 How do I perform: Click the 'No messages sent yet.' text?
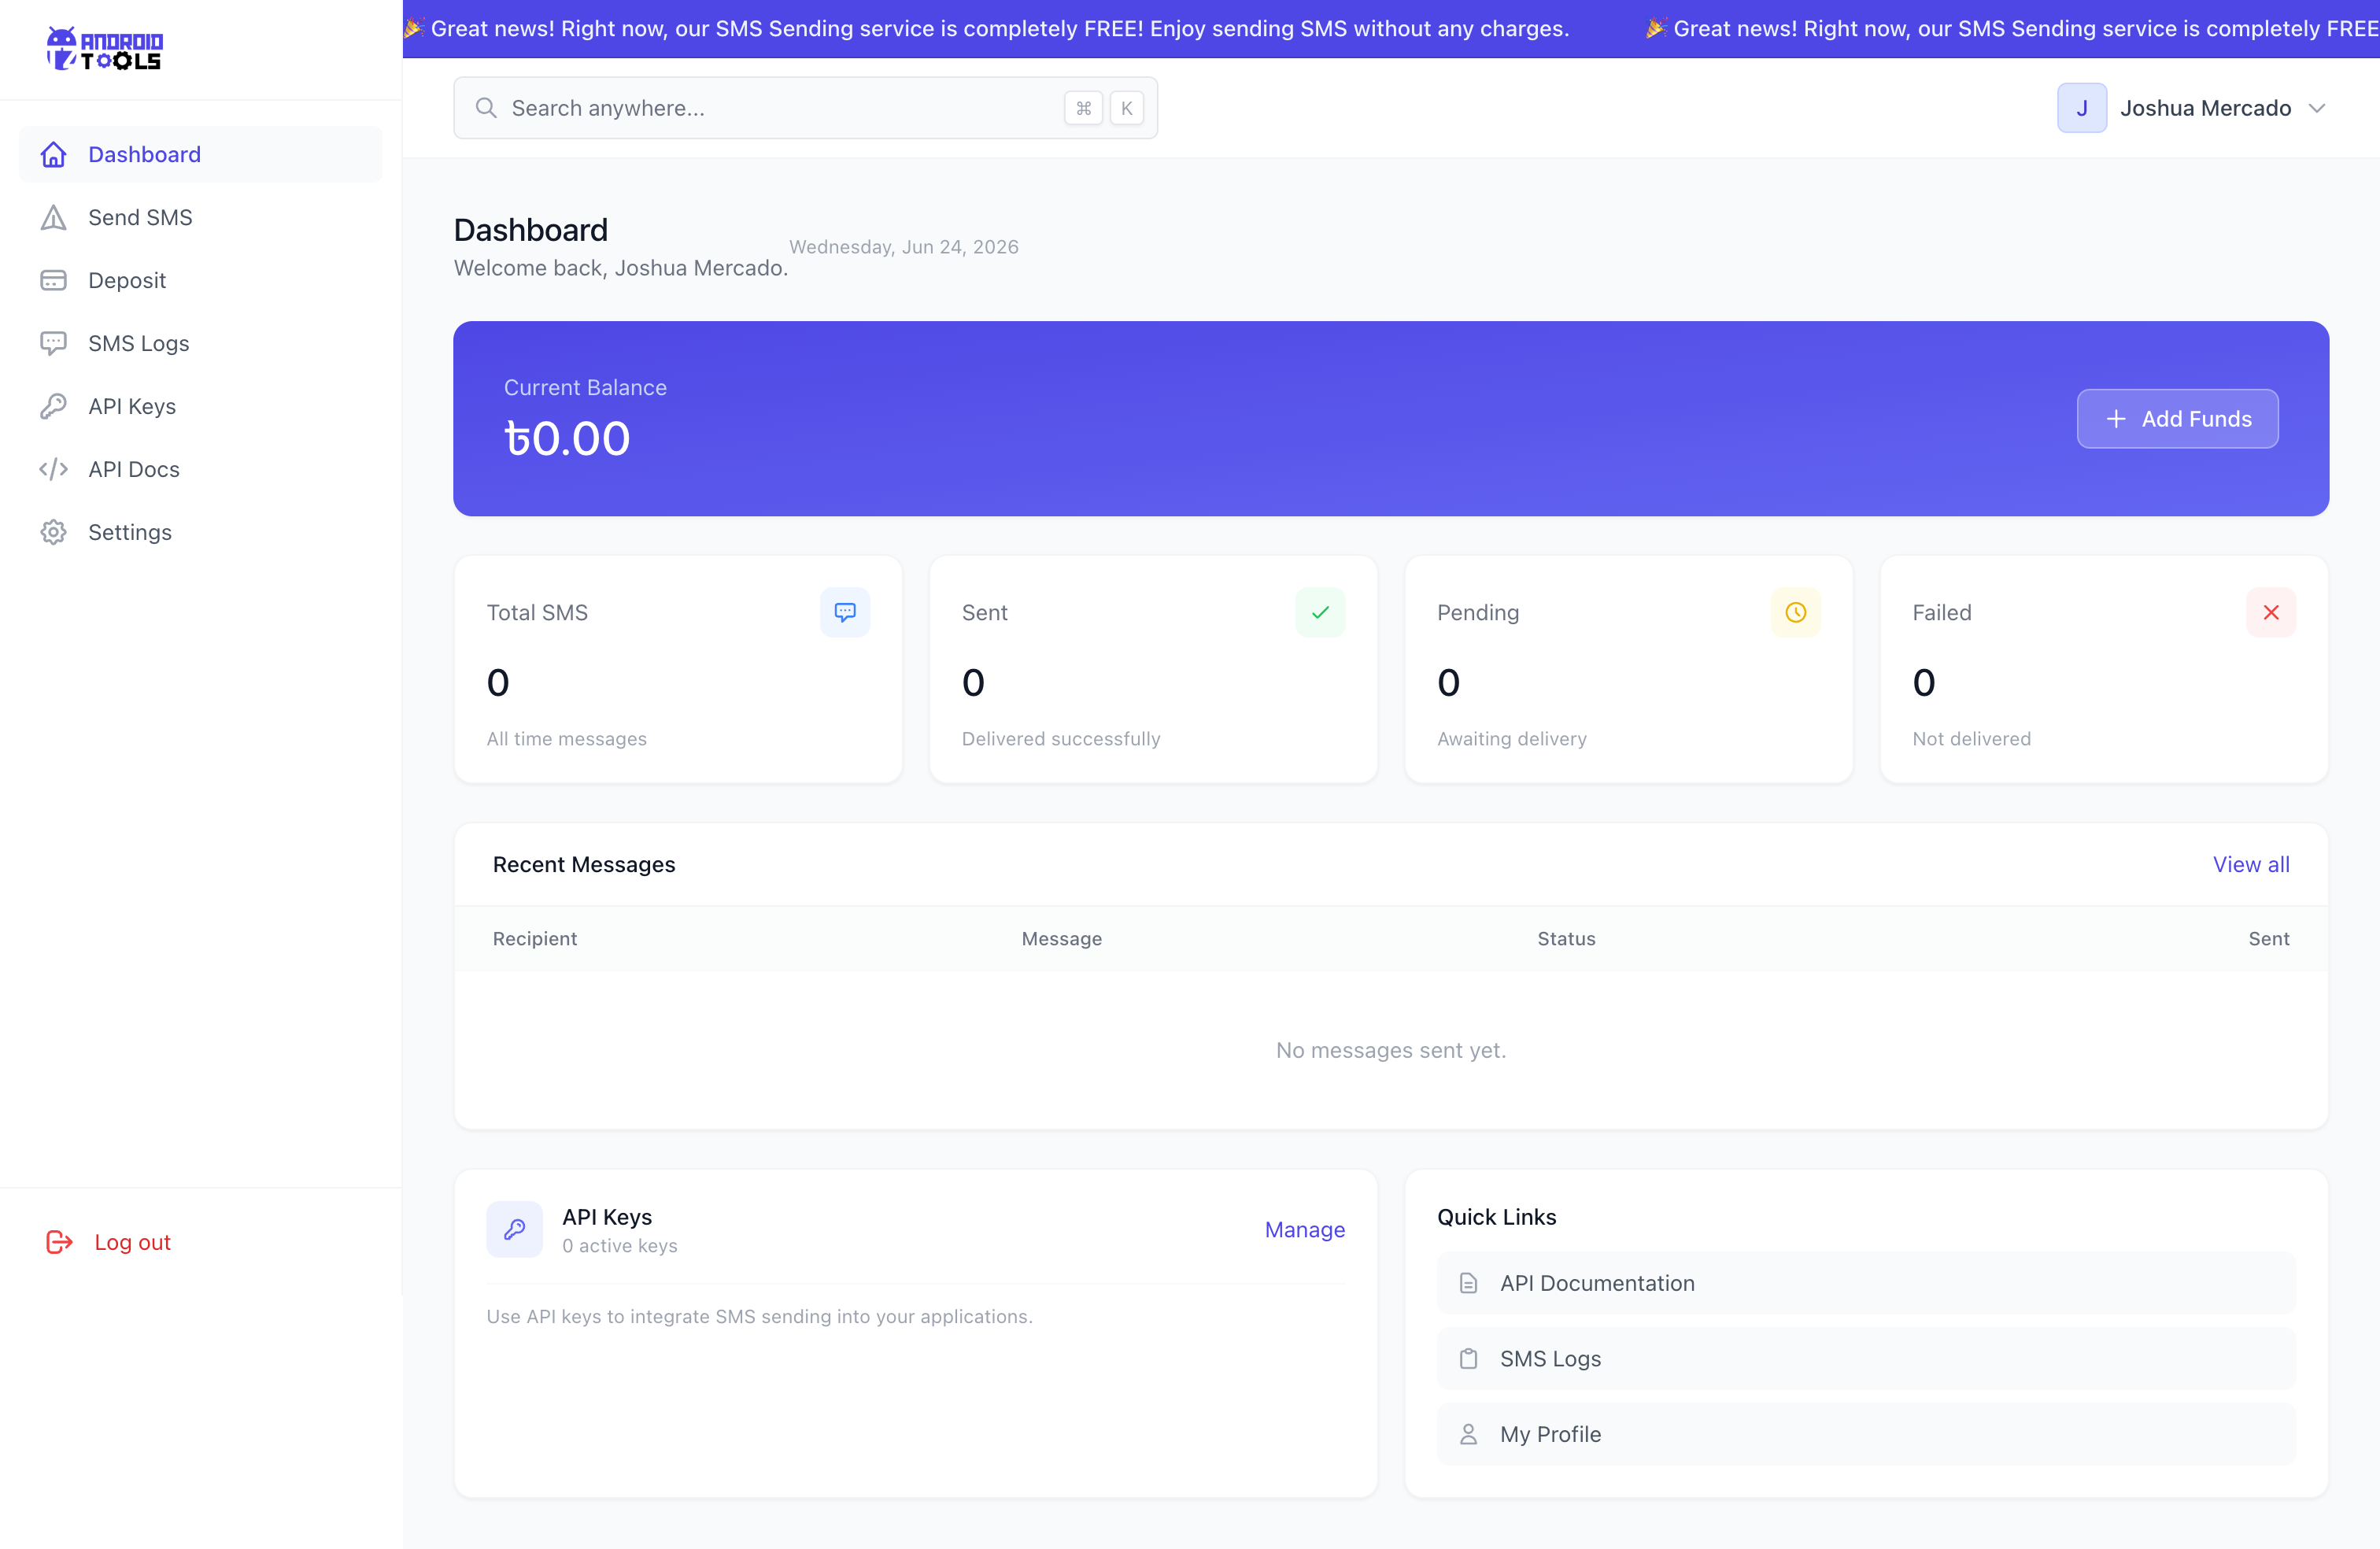pos(1391,1050)
